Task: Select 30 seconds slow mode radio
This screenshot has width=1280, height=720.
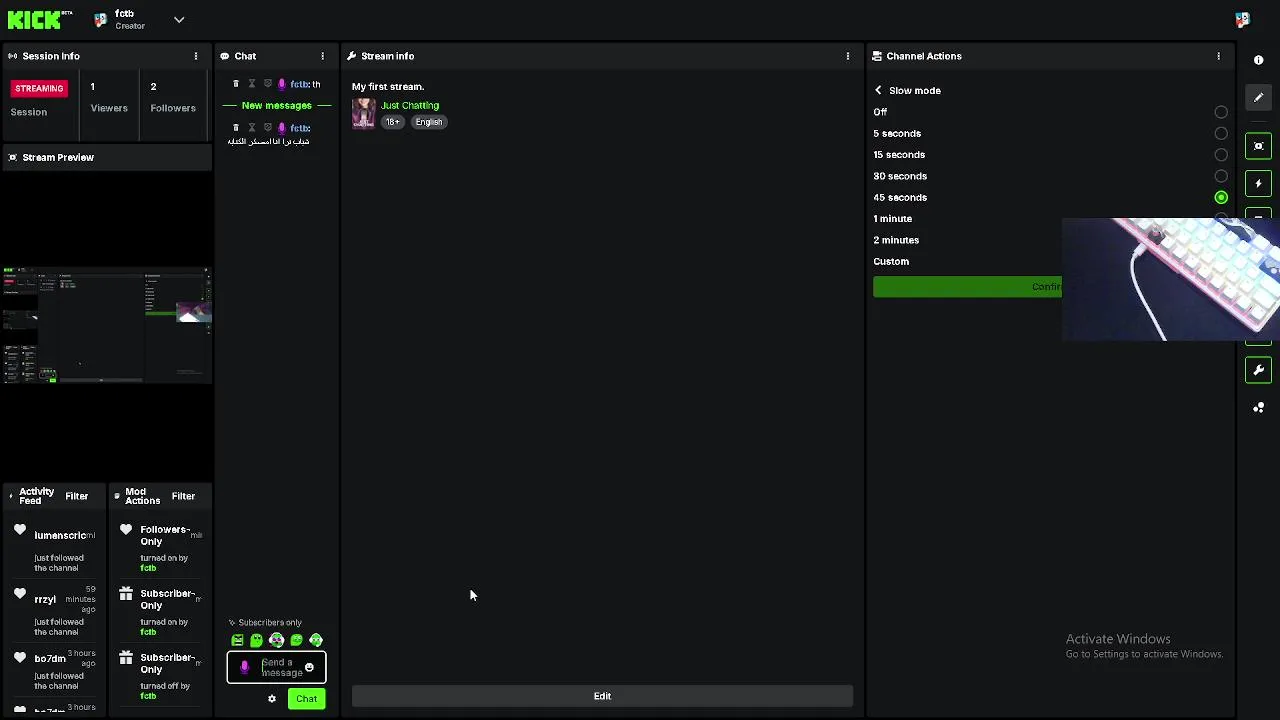Action: (1221, 176)
